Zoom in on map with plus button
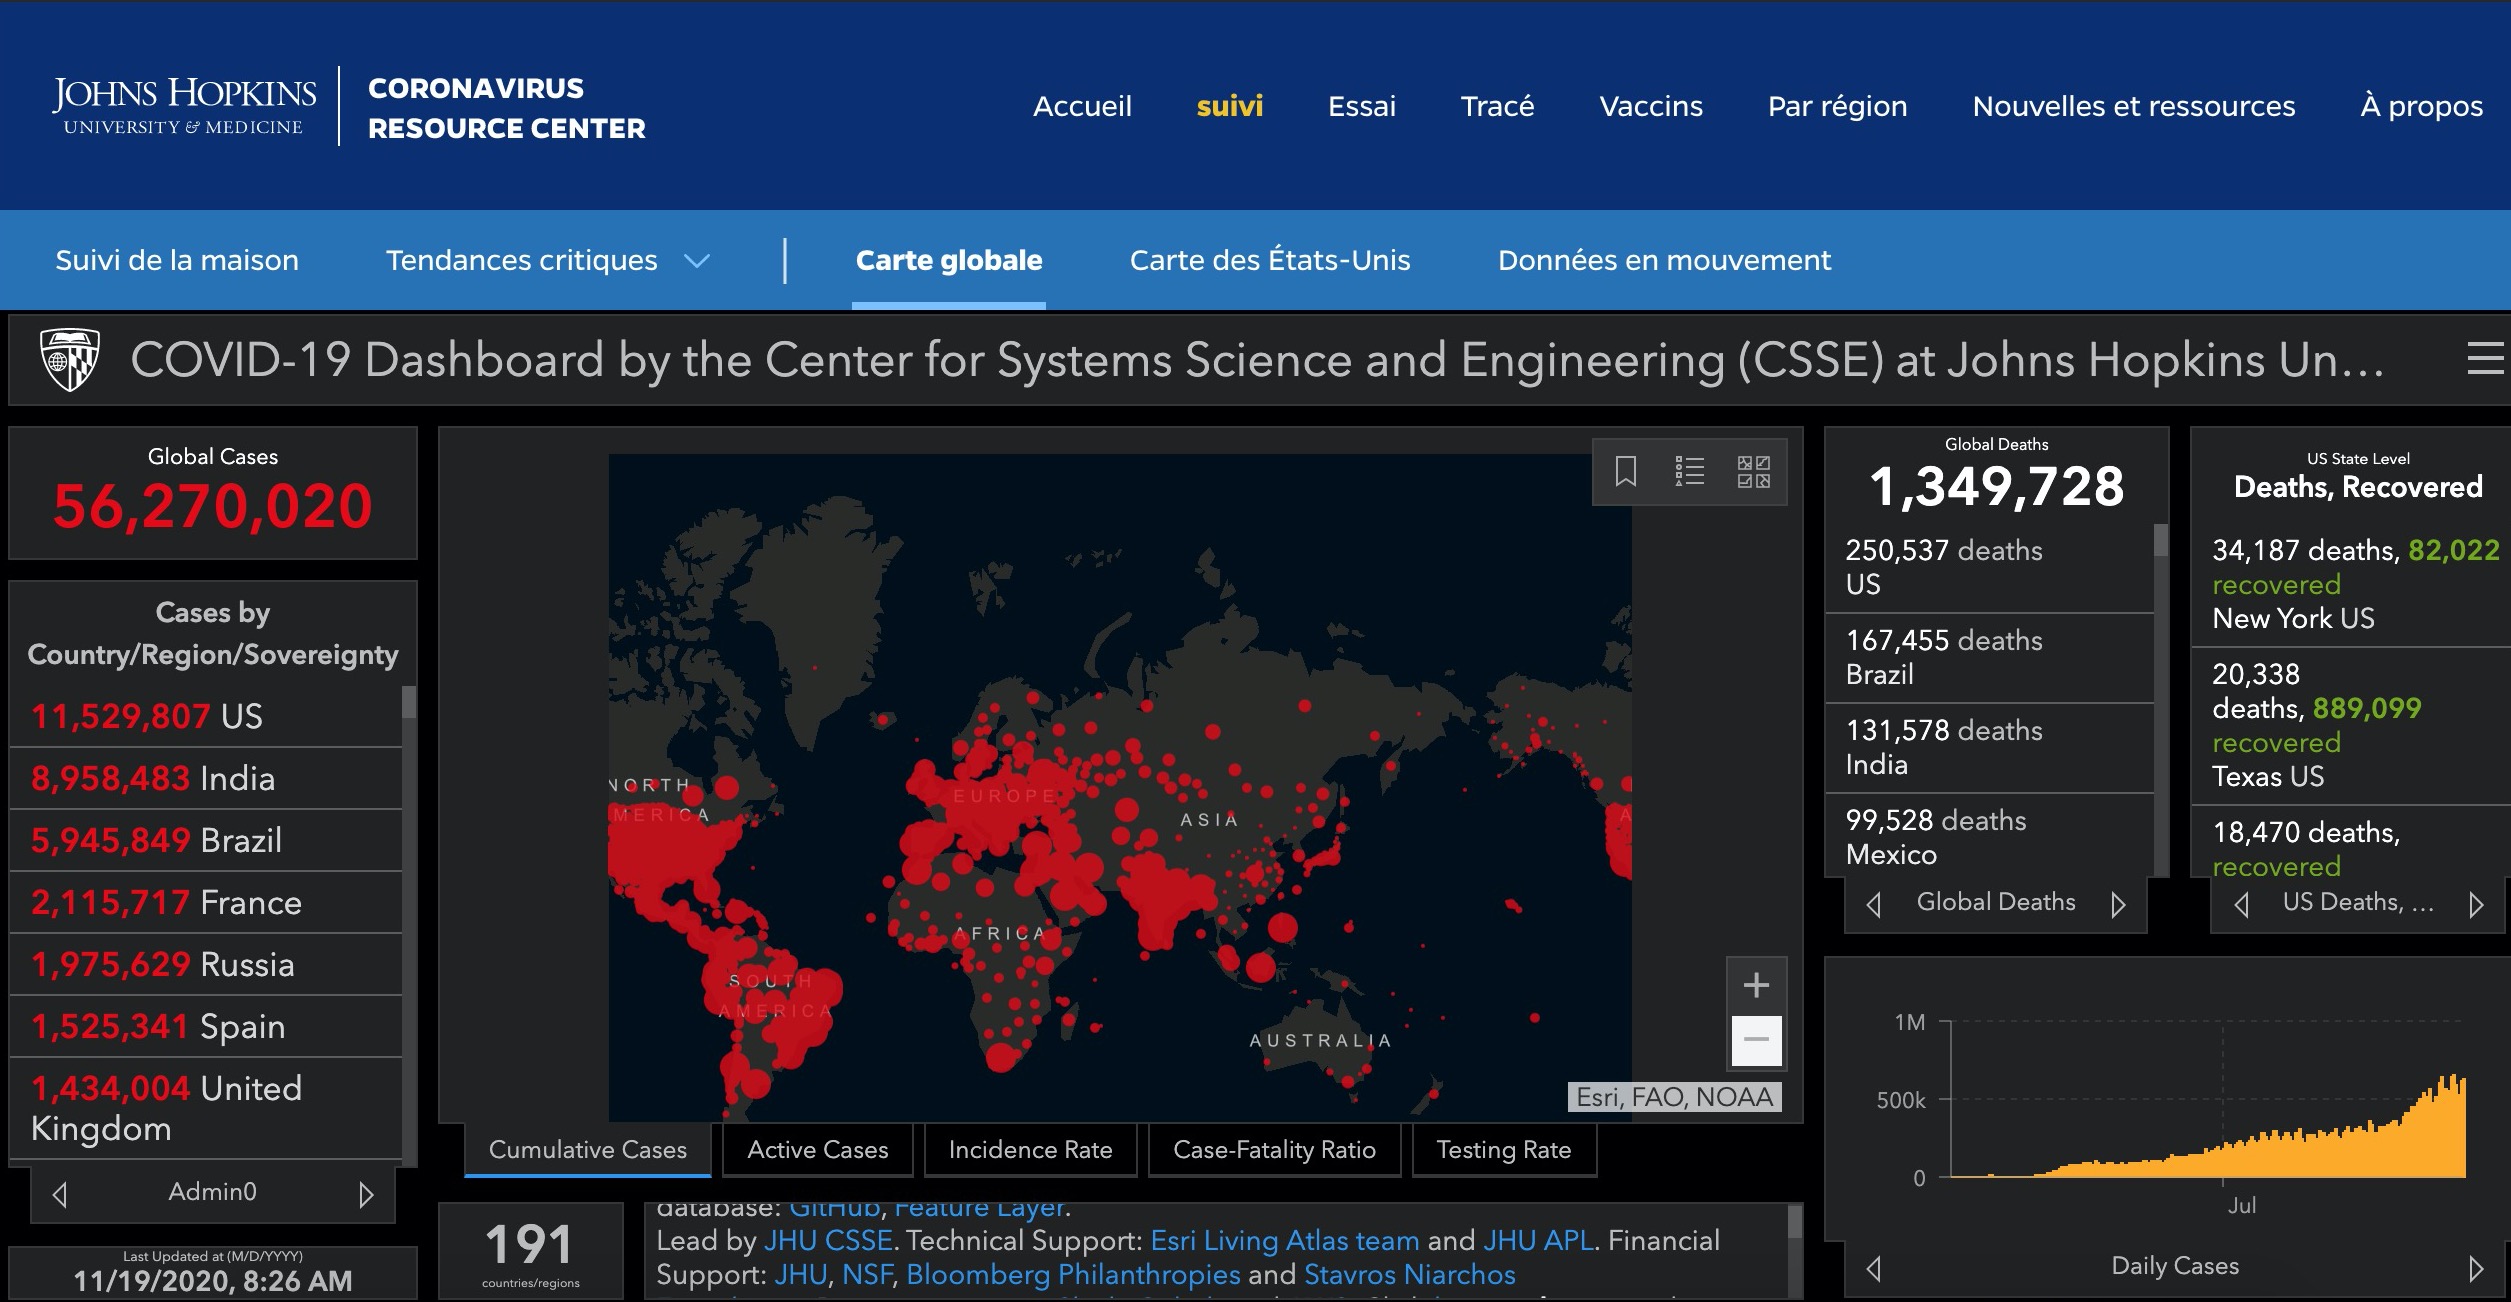 [x=1756, y=985]
